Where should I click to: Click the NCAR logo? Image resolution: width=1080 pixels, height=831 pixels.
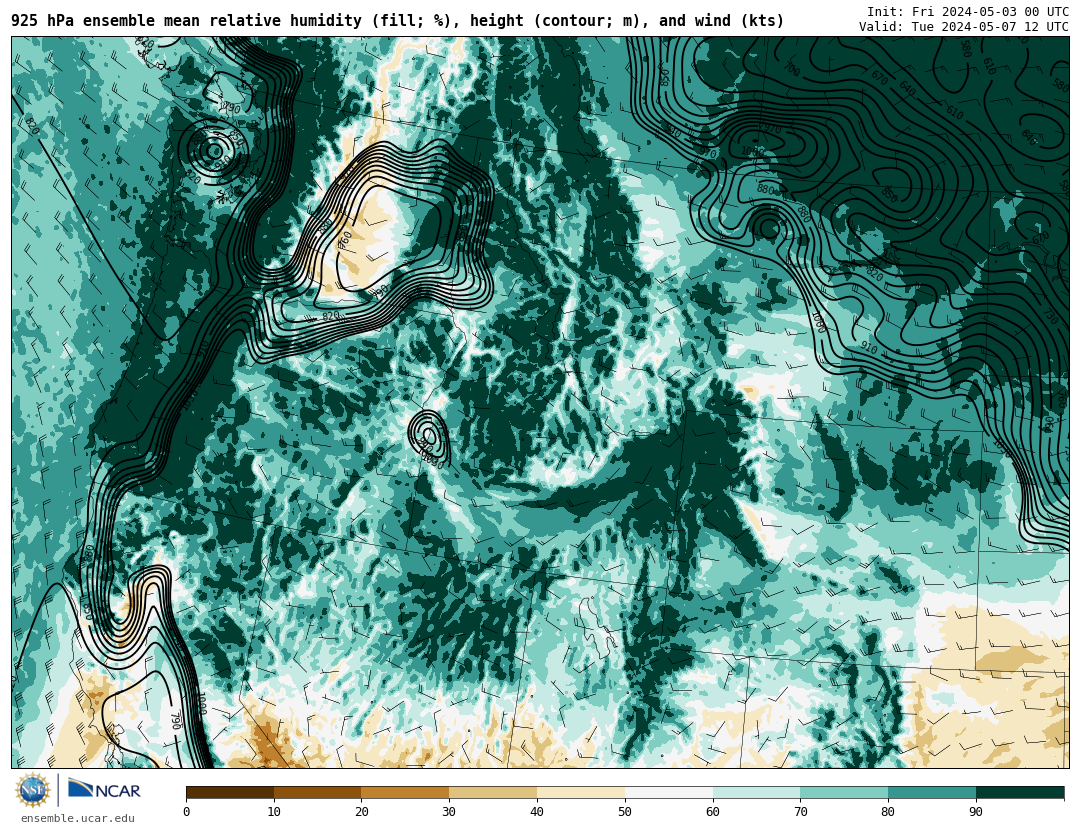(x=104, y=790)
